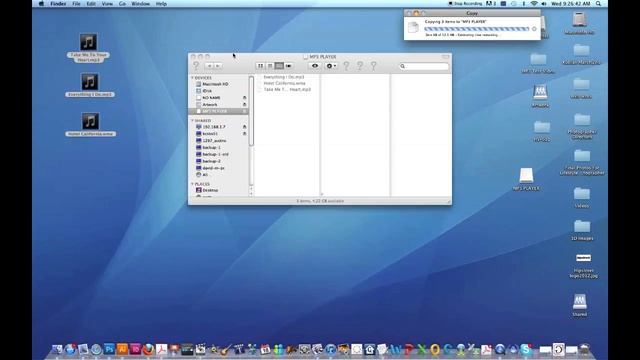Select 192.168.1.7 under SHARED
The image size is (640, 360).
pos(219,127)
